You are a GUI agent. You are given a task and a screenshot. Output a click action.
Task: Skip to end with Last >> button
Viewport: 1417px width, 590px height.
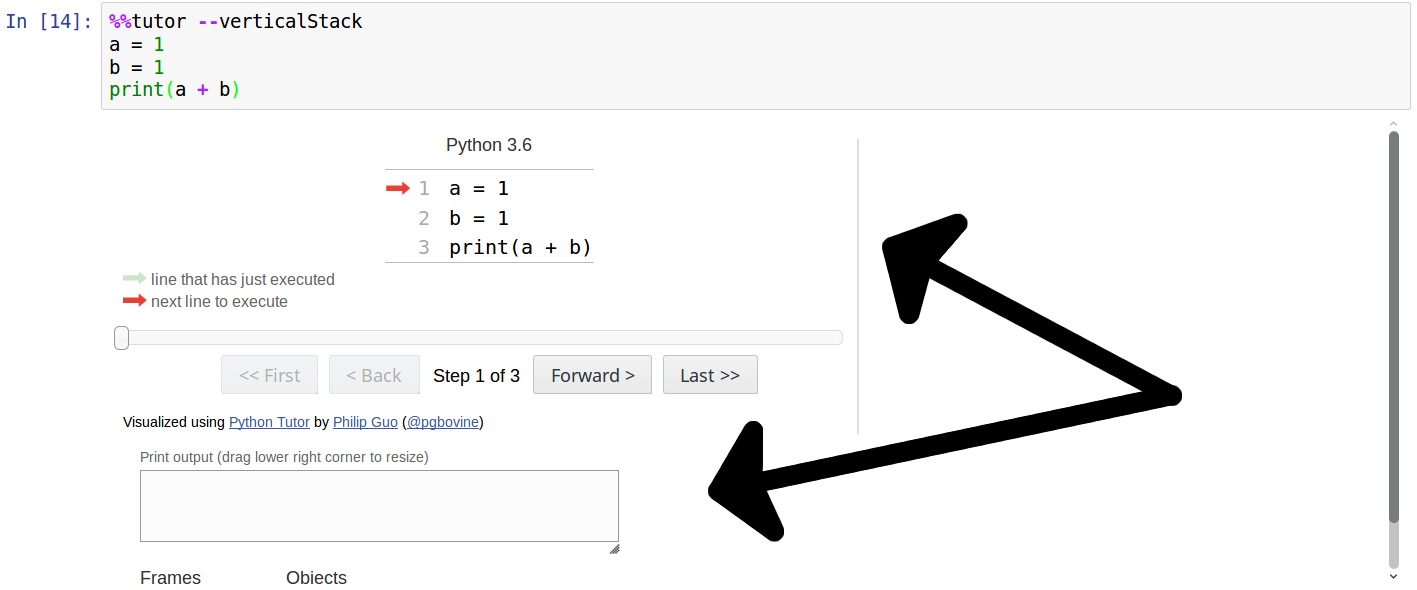710,375
